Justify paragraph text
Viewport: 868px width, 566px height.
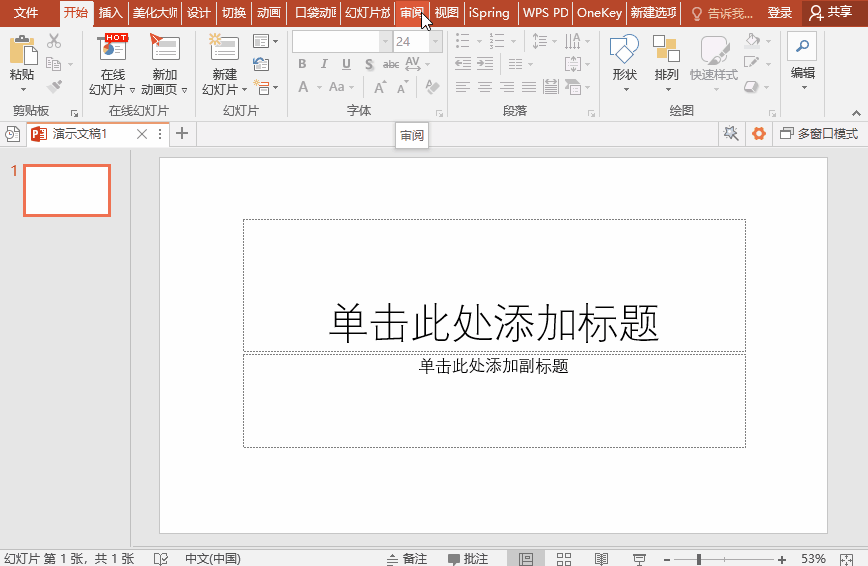529,87
